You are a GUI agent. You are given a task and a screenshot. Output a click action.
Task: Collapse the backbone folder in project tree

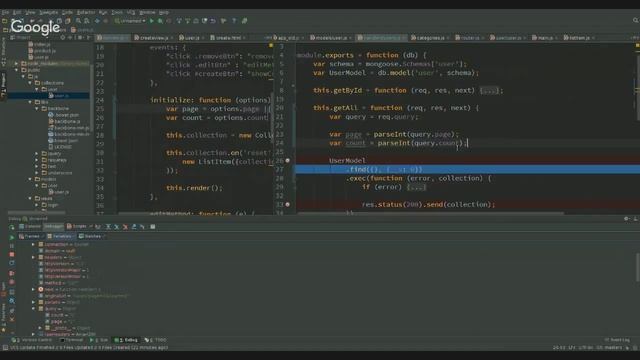point(37,109)
